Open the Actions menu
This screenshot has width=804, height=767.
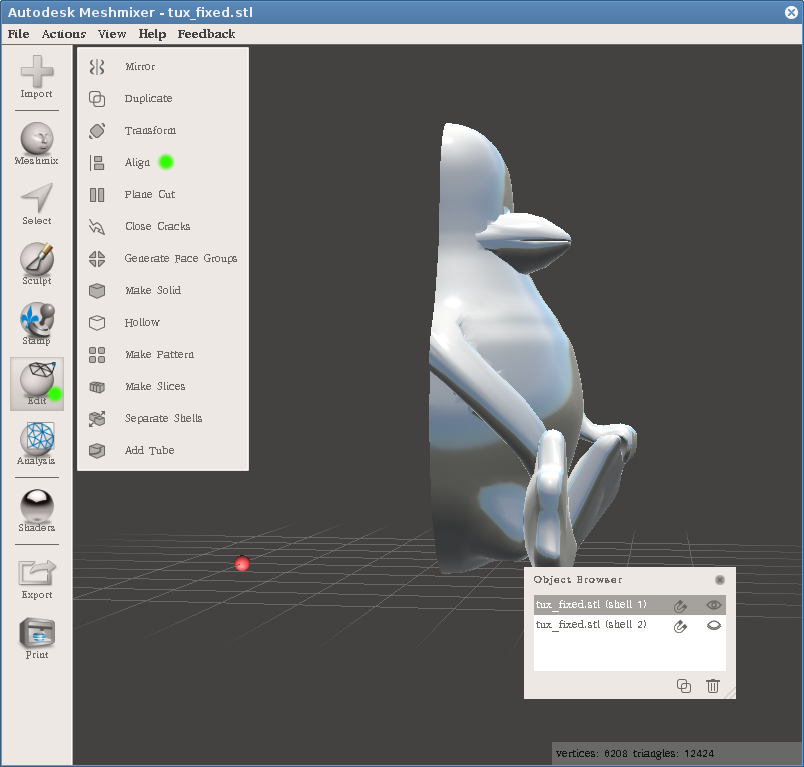pyautogui.click(x=64, y=34)
